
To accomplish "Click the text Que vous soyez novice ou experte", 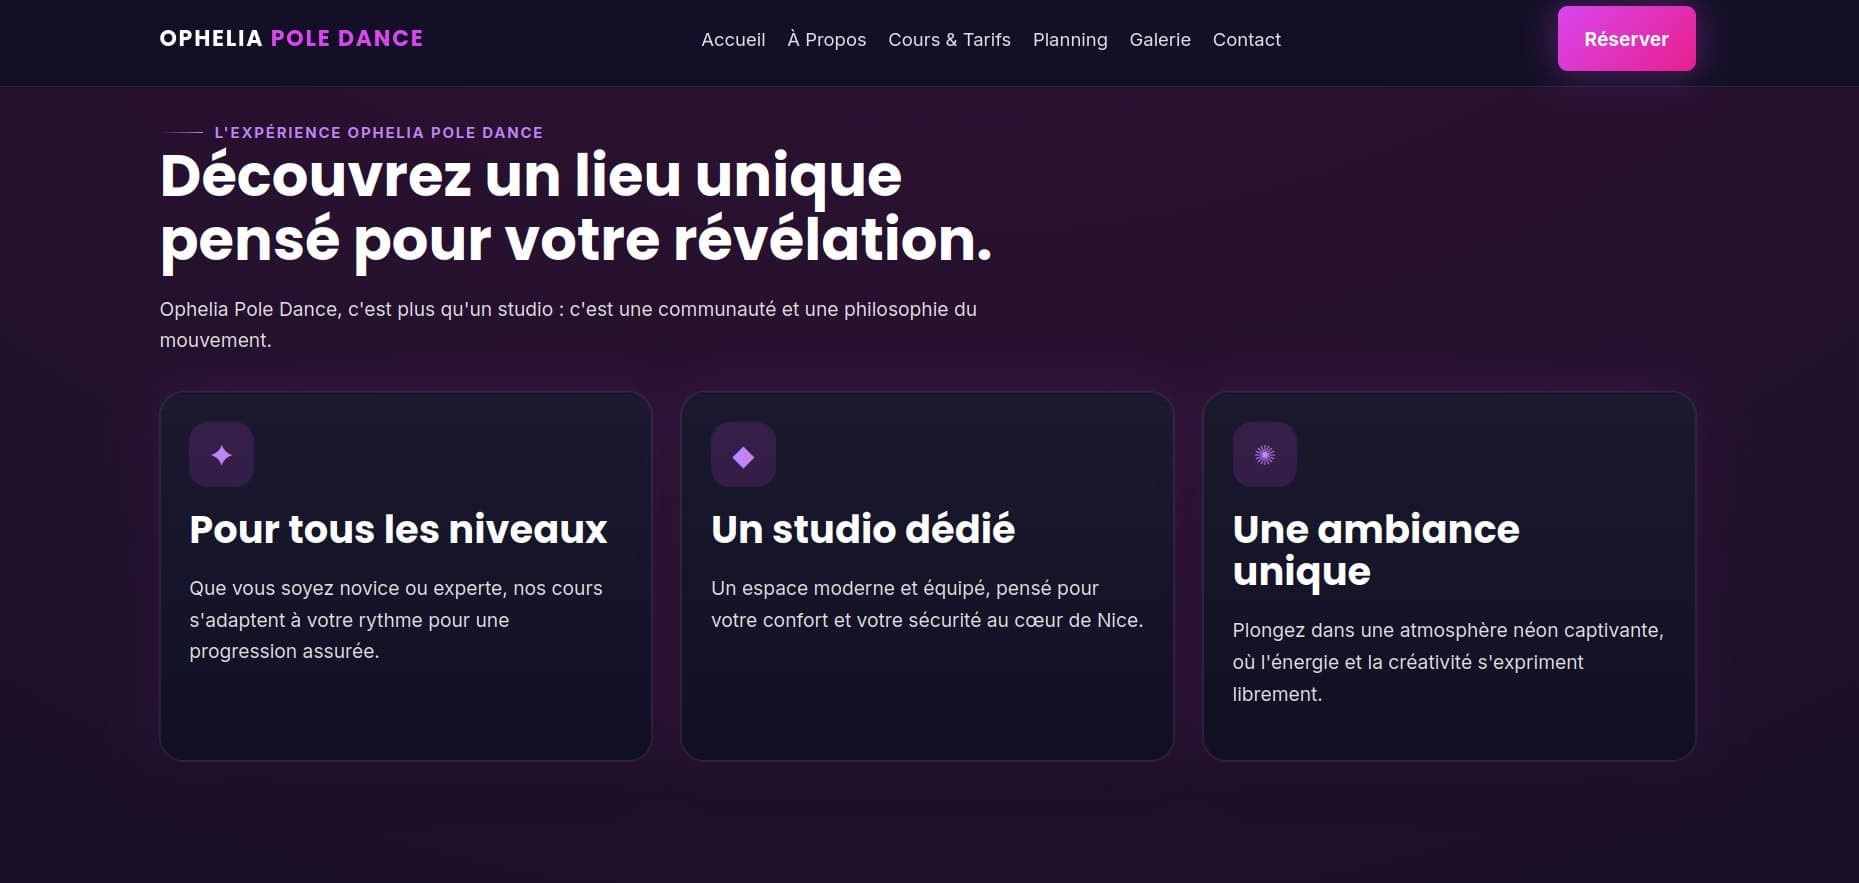I will 396,619.
